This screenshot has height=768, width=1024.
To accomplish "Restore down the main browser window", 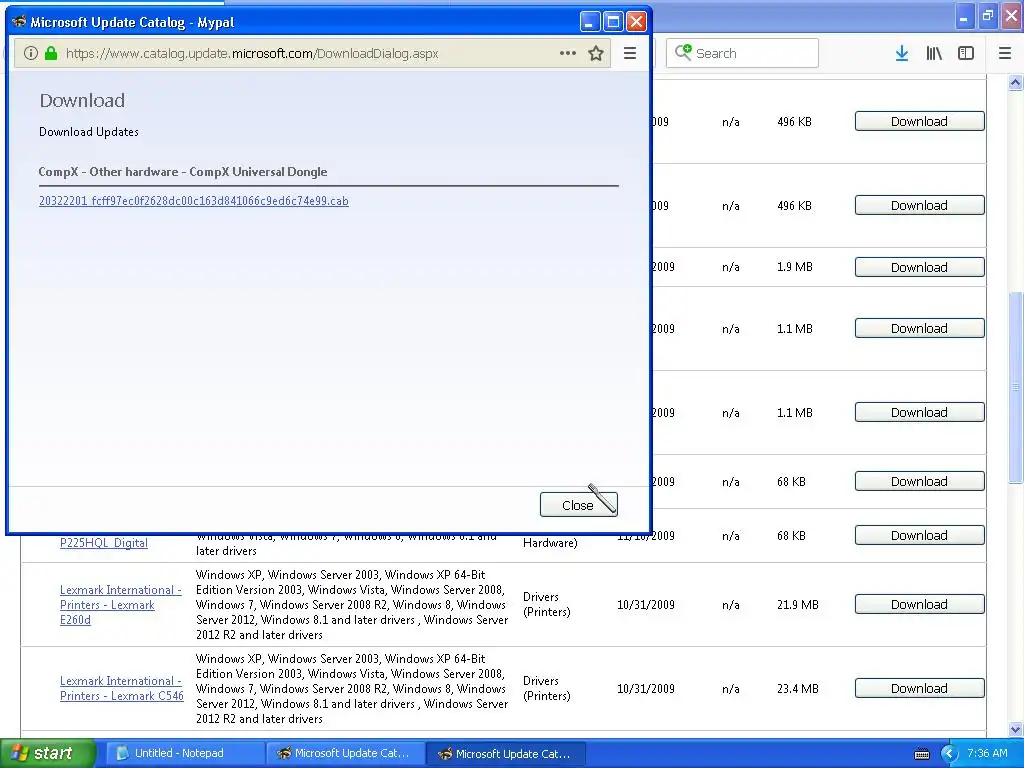I will 987,17.
